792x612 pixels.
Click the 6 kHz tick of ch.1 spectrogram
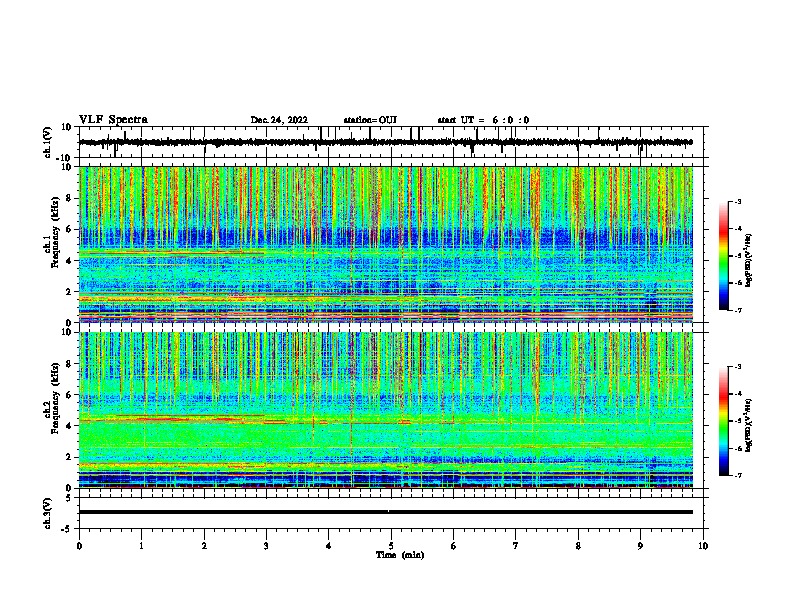tap(70, 230)
